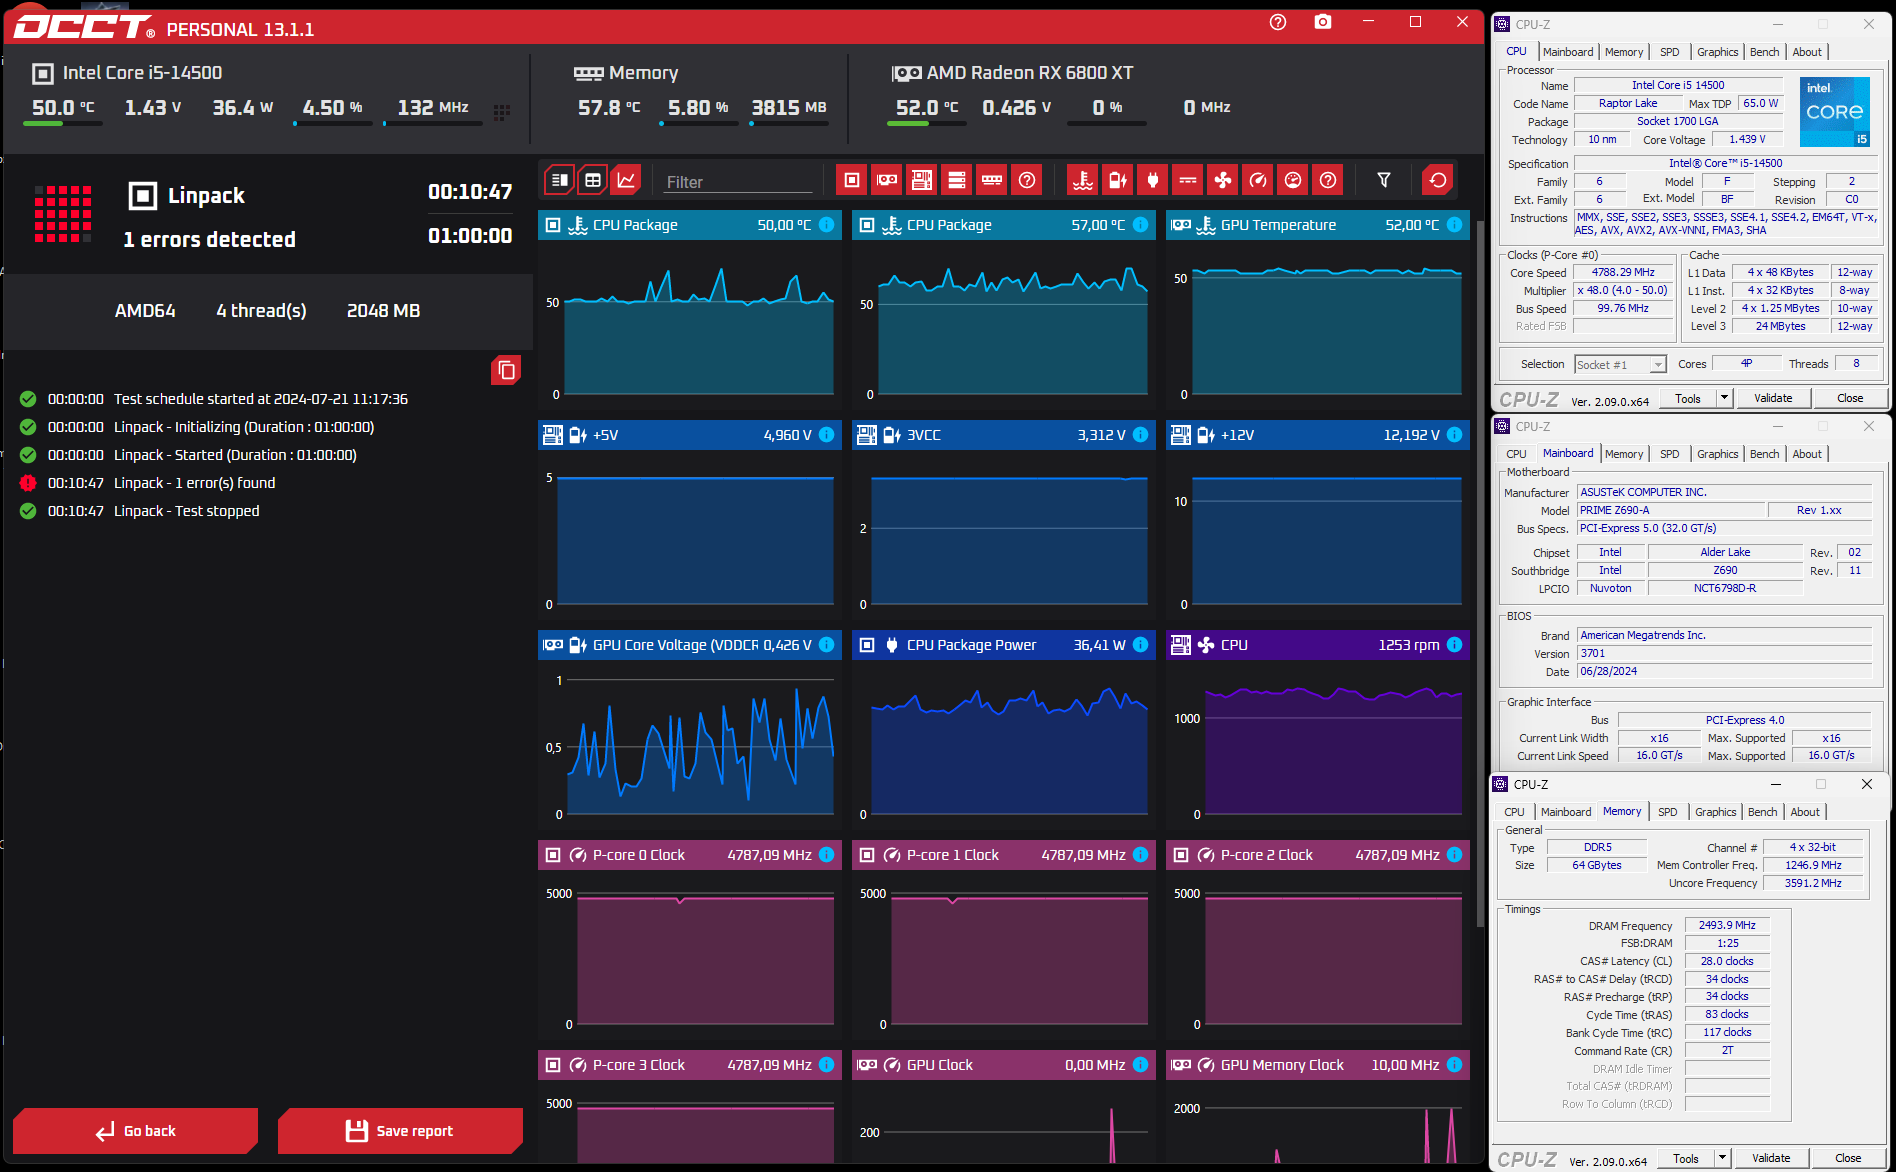Toggle the memory module device filter icon
1896x1172 pixels.
point(992,180)
